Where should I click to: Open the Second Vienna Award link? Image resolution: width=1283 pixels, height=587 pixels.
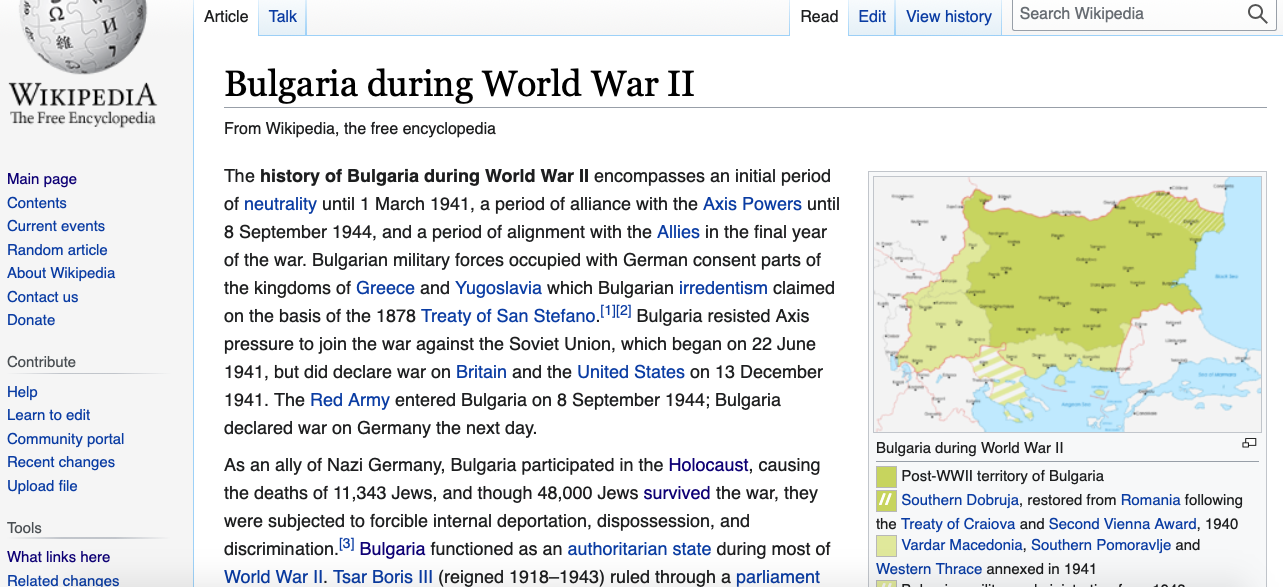point(1122,524)
